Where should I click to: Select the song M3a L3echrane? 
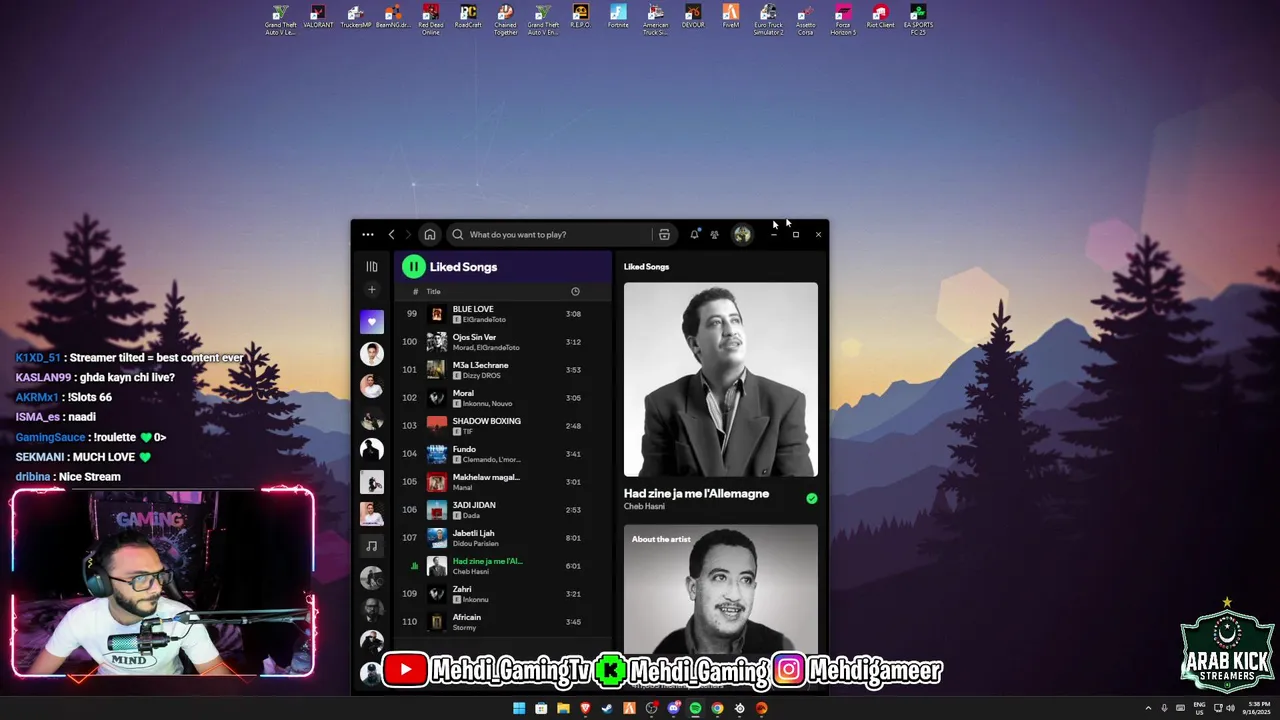(502, 370)
